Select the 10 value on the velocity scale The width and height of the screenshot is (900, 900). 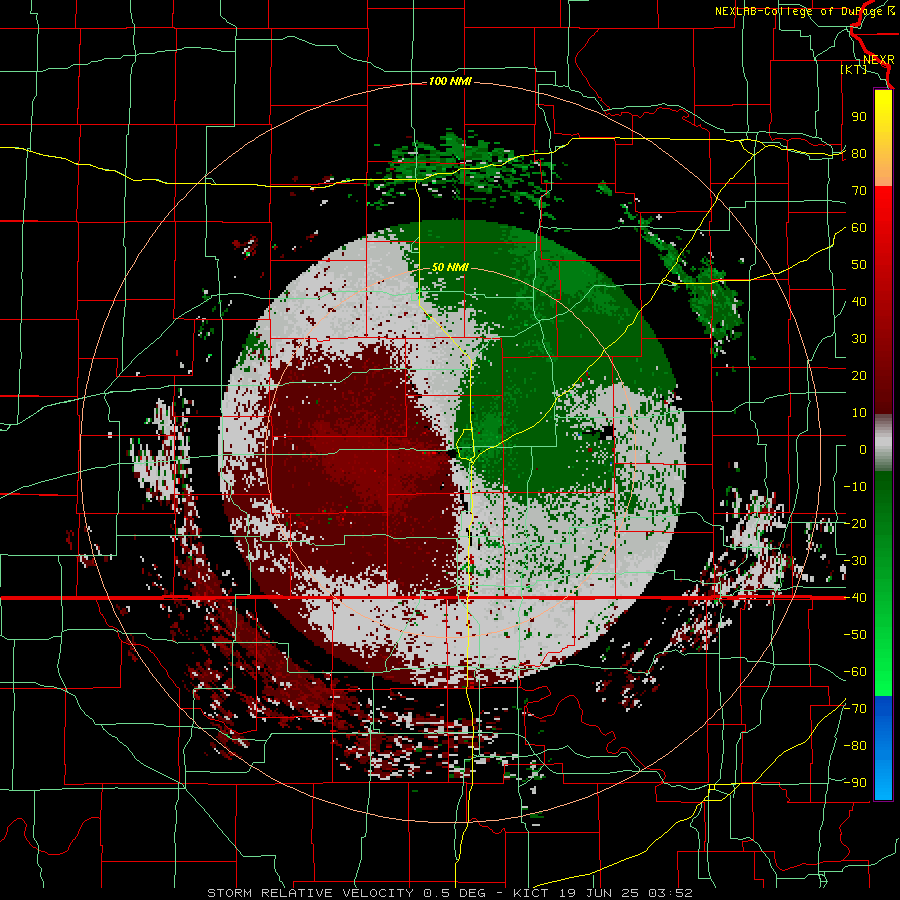click(x=859, y=413)
